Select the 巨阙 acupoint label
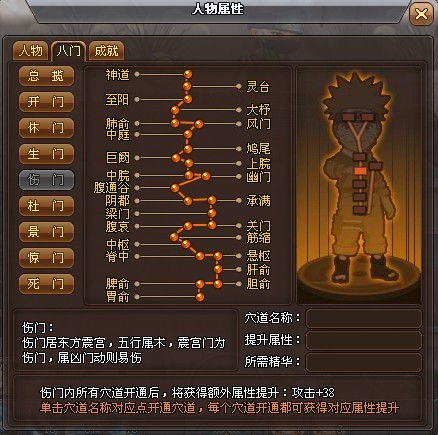 click(x=117, y=157)
